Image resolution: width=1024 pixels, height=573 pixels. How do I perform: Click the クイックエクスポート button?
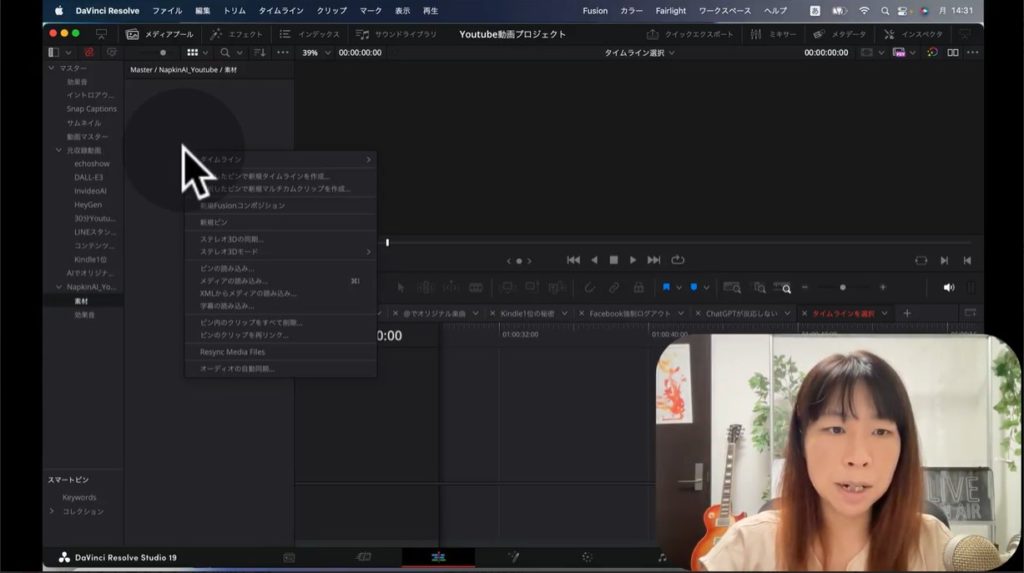coord(690,34)
